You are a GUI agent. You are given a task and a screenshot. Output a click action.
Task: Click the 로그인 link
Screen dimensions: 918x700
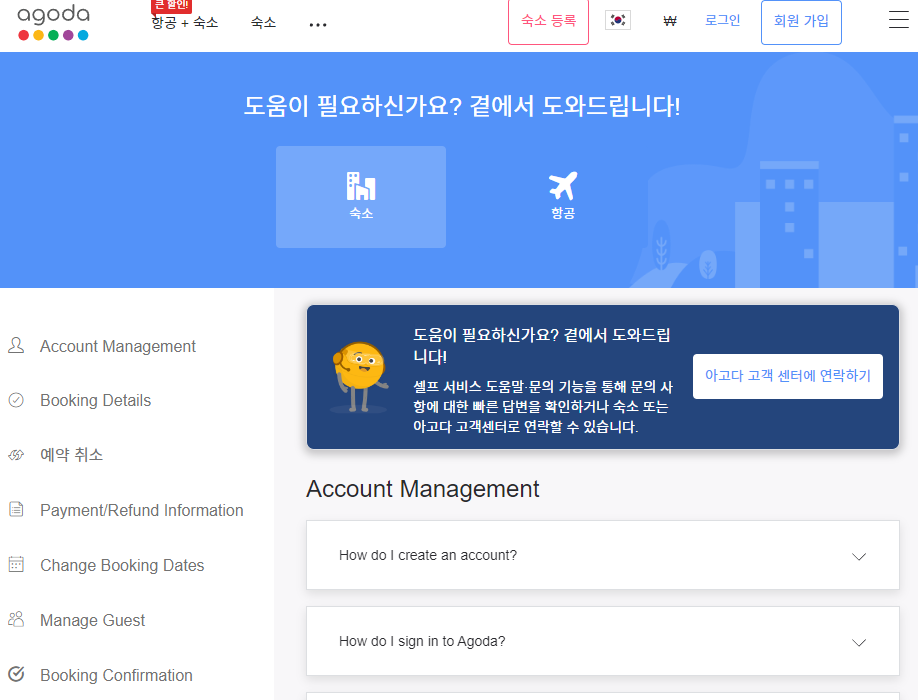pyautogui.click(x=722, y=20)
